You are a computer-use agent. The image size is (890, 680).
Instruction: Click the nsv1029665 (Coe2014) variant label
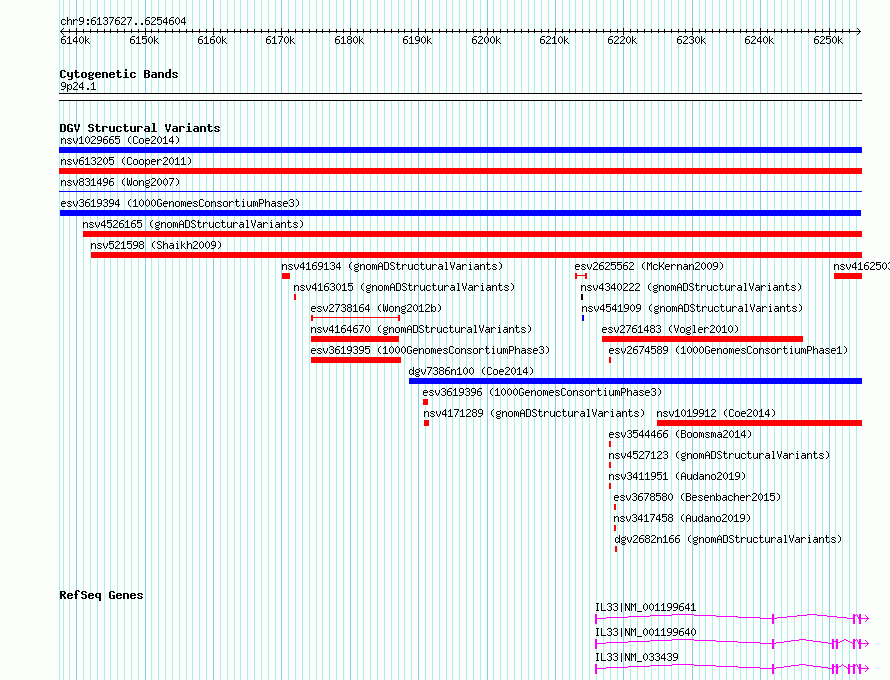pos(120,140)
